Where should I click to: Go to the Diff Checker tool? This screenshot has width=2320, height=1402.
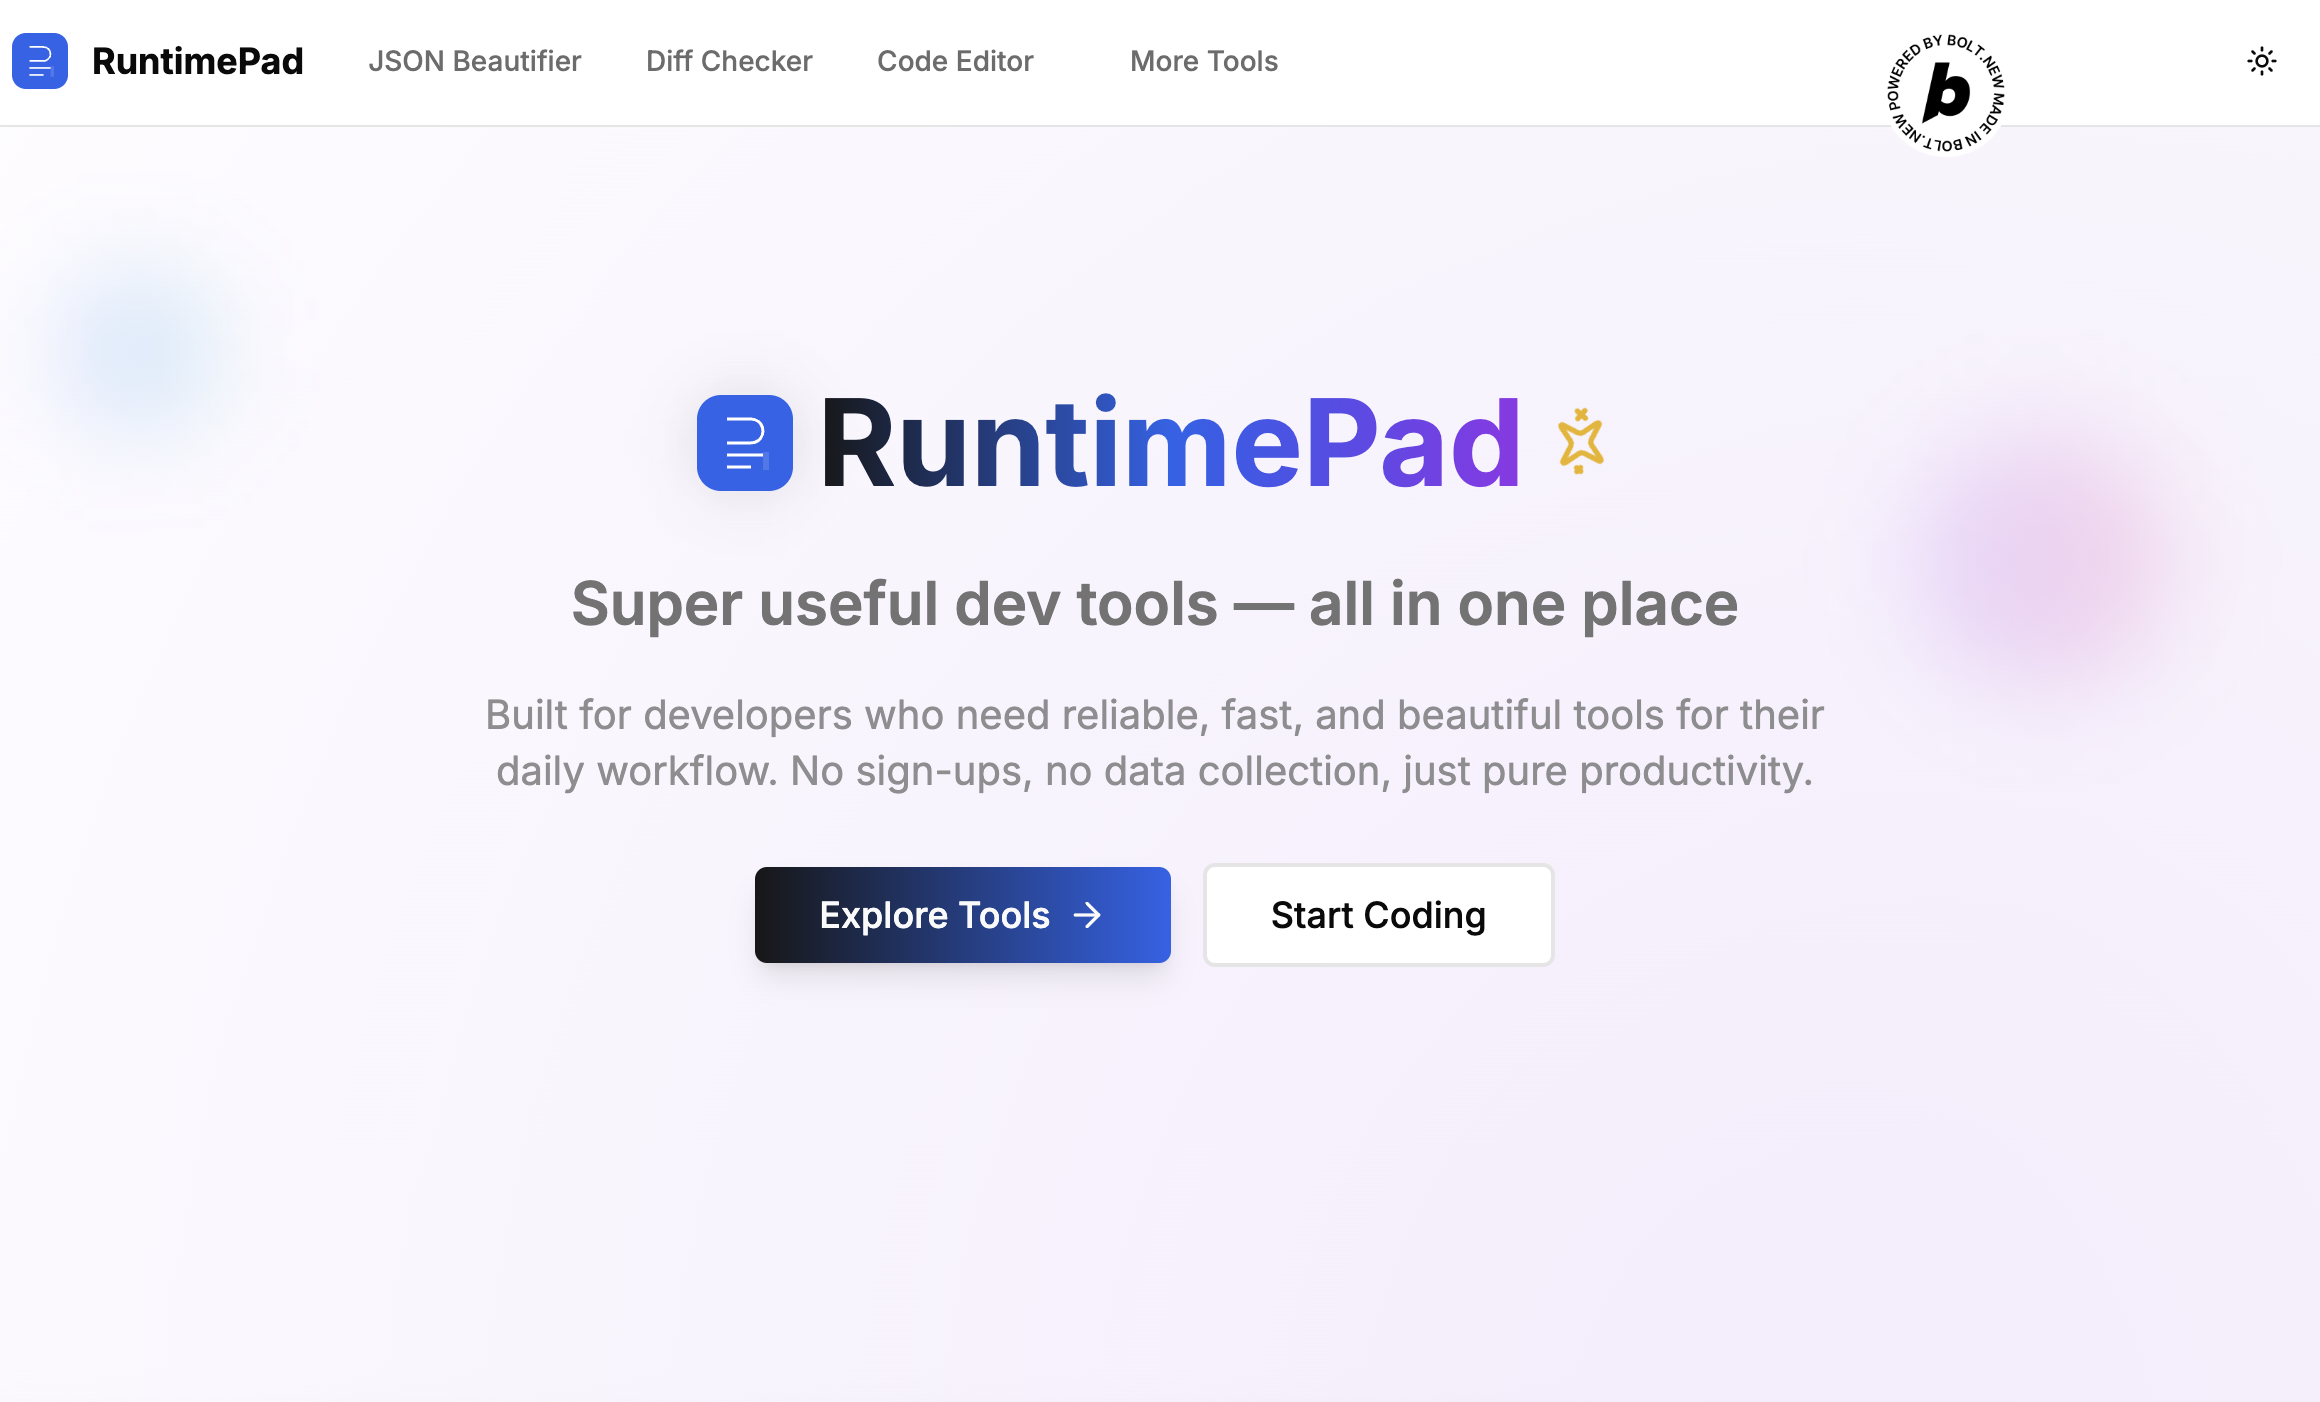tap(729, 61)
